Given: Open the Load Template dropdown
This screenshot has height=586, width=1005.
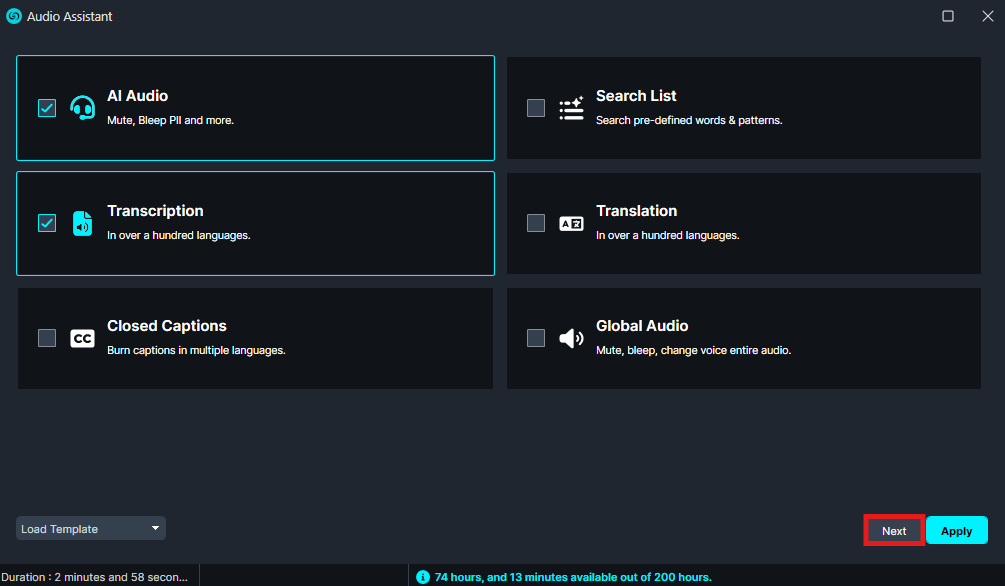Looking at the screenshot, I should 91,529.
